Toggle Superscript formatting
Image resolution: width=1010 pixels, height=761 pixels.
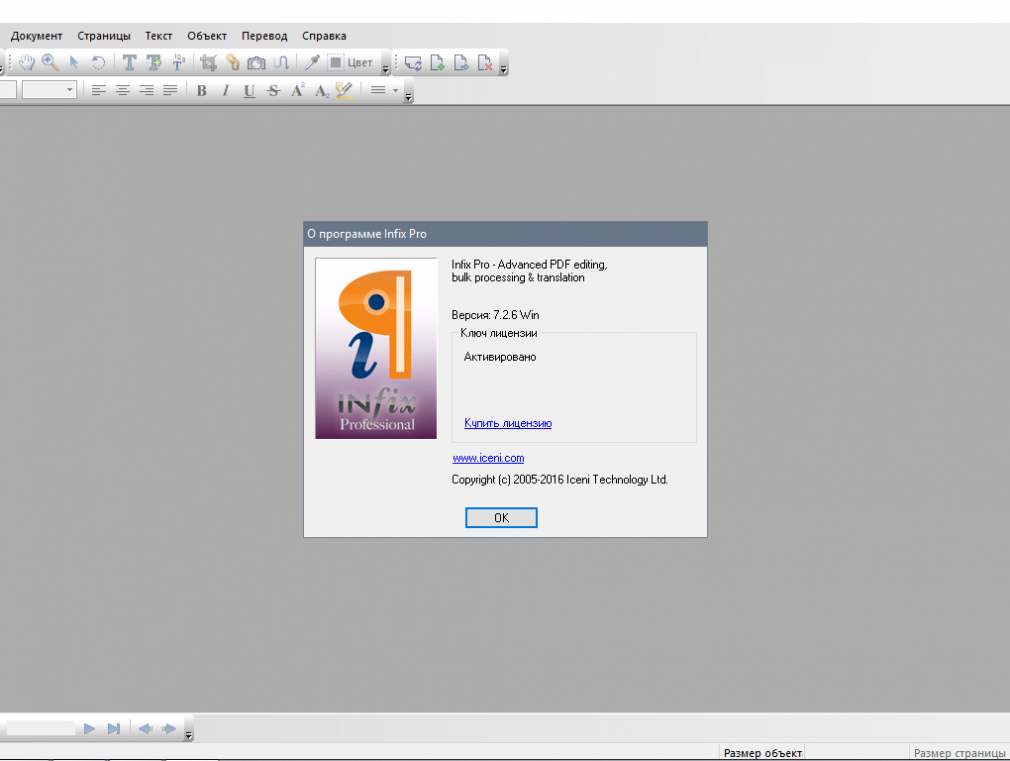(x=298, y=90)
